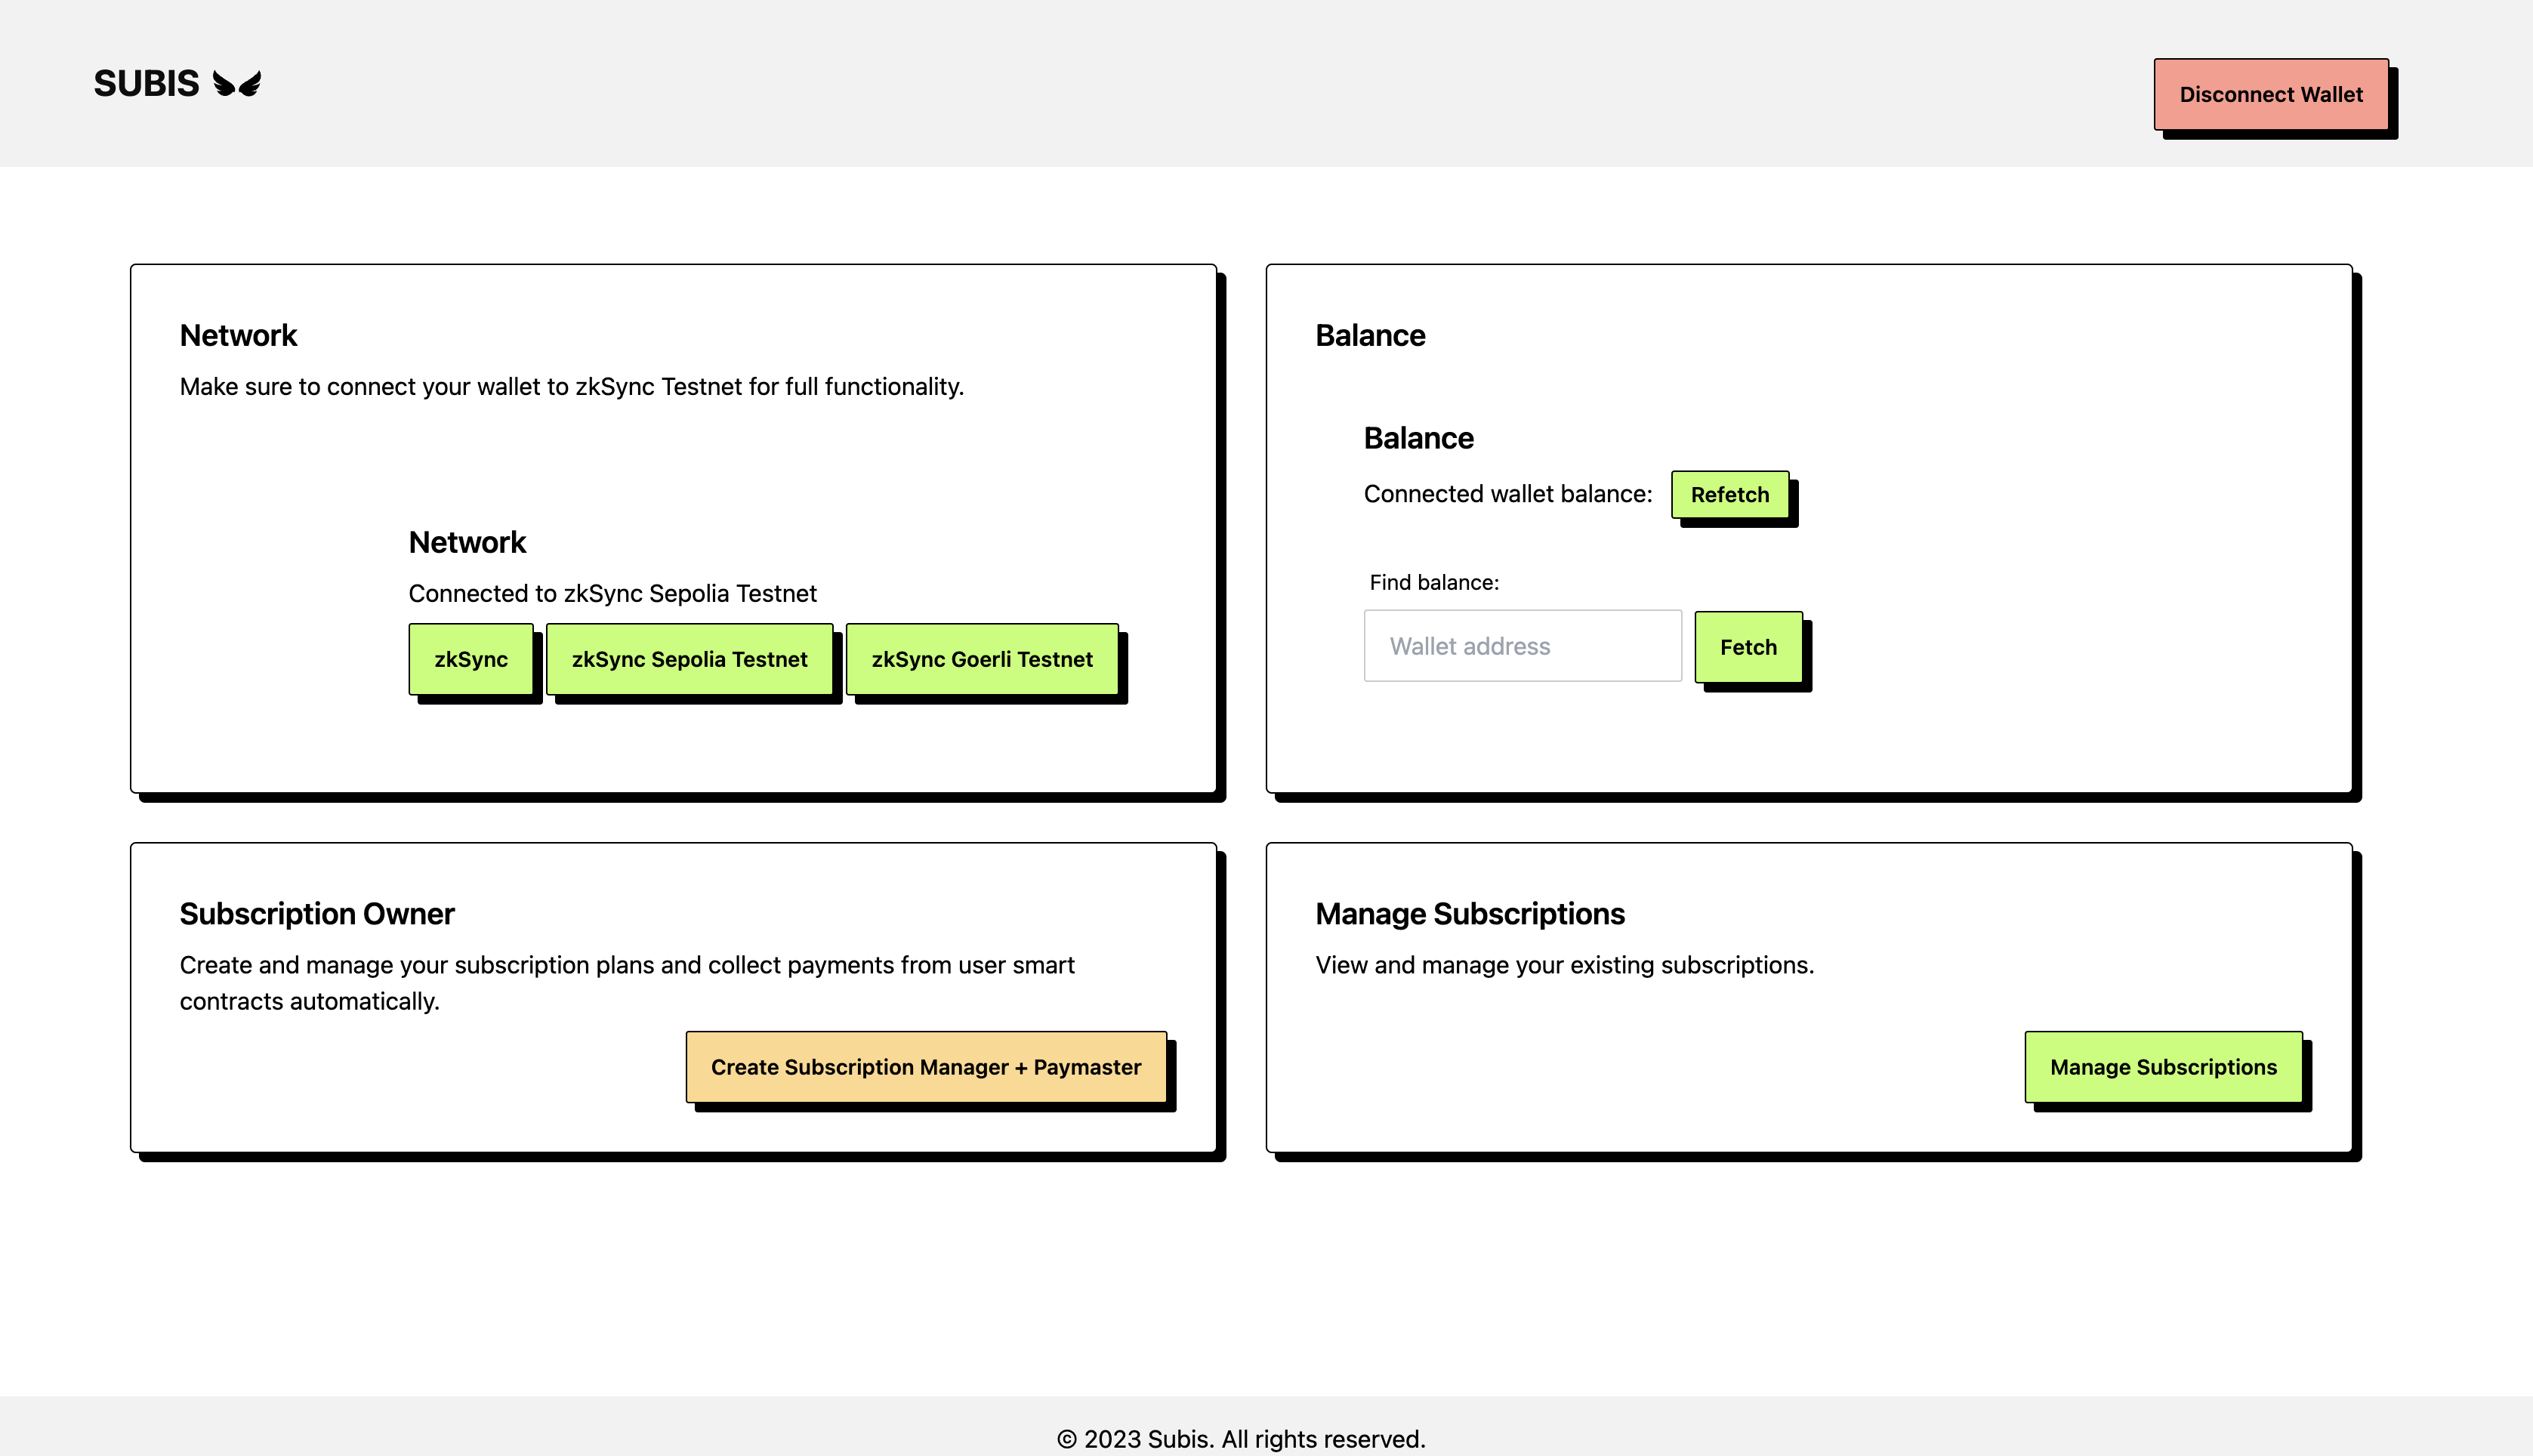This screenshot has width=2533, height=1456.
Task: Choose the zkSync Goerli Testnet network
Action: (x=981, y=659)
